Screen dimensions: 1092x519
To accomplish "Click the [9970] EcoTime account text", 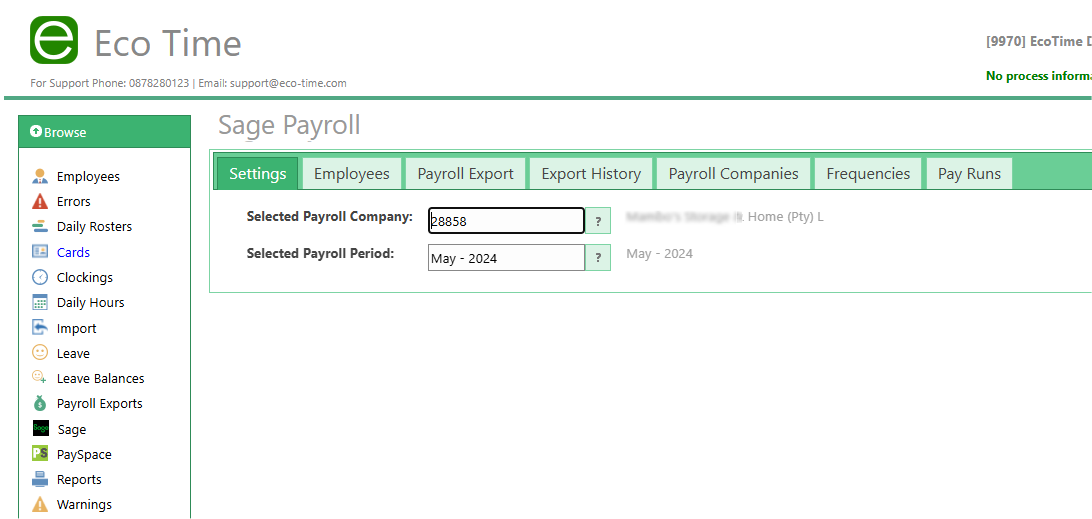I will (x=1038, y=41).
